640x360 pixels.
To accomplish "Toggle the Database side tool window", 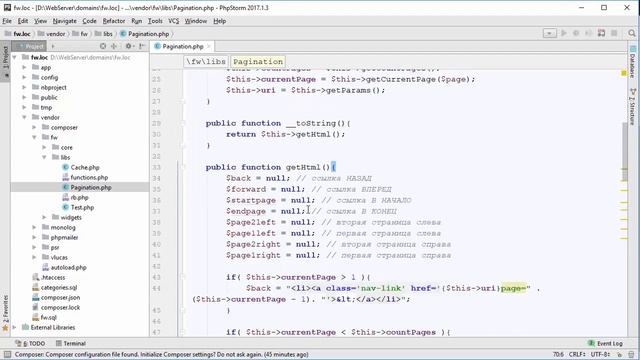I will pyautogui.click(x=633, y=62).
